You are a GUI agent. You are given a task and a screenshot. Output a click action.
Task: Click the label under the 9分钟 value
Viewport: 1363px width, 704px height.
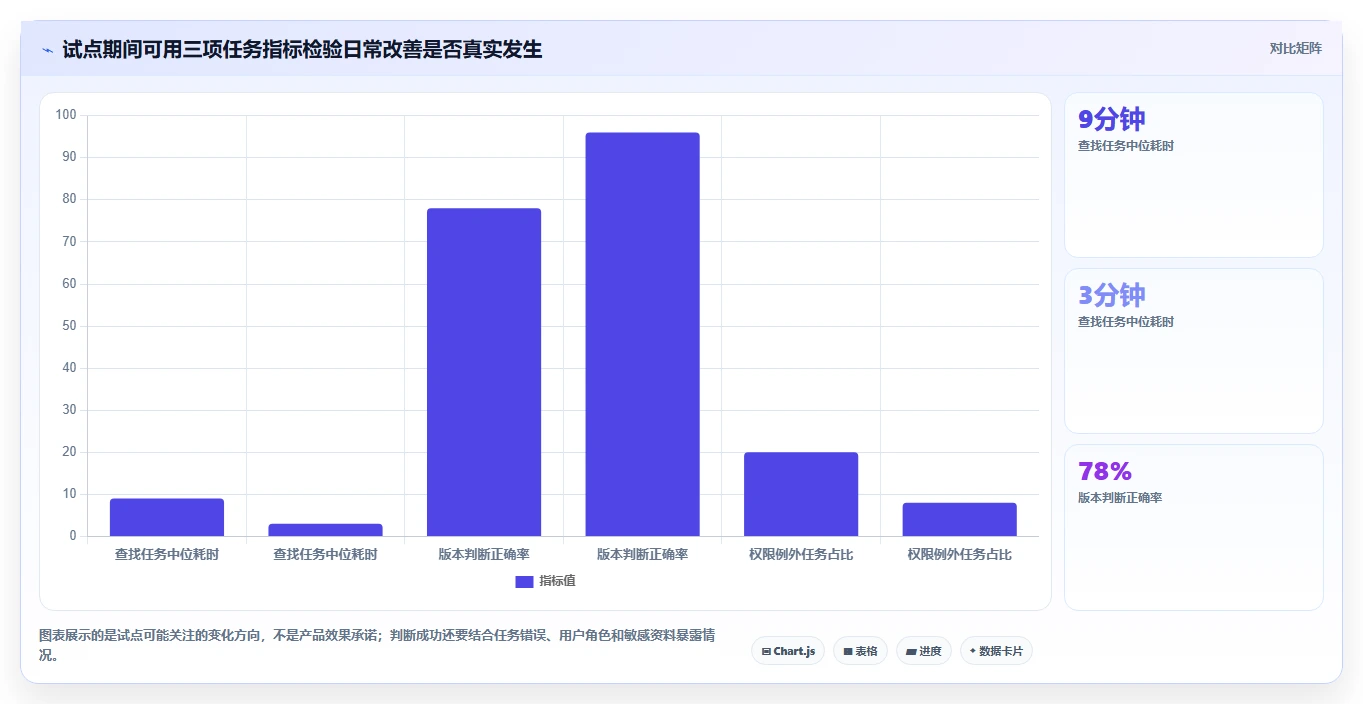click(x=1126, y=146)
